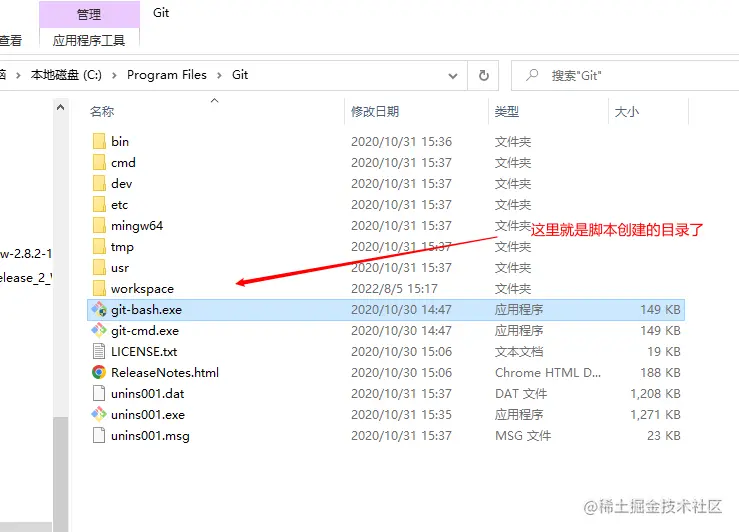Select the file name git-bash.exe
The image size is (739, 532).
147,310
